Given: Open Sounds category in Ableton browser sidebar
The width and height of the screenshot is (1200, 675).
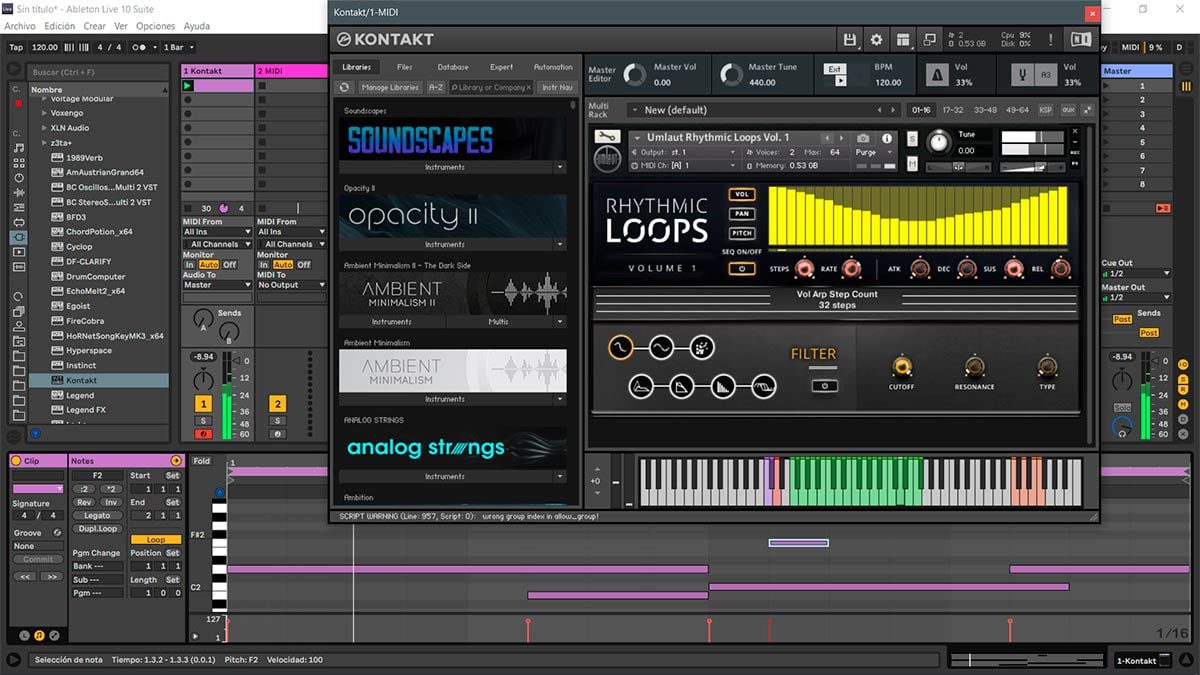Looking at the screenshot, I should coord(18,148).
